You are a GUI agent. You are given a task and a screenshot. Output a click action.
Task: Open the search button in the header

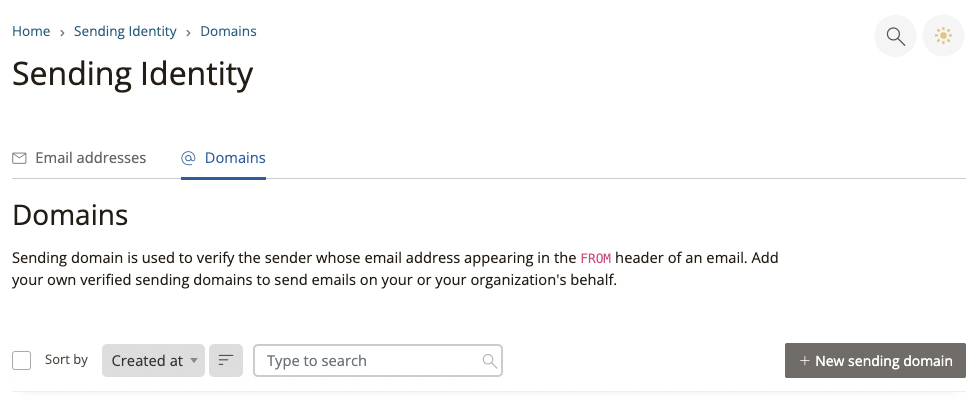(x=895, y=37)
